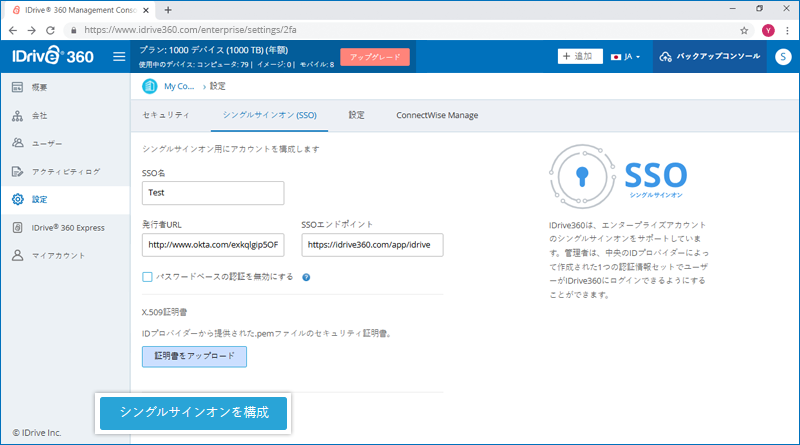Click the My Co... company icon in breadcrumb
Image resolution: width=800 pixels, height=445 pixels.
click(x=149, y=86)
